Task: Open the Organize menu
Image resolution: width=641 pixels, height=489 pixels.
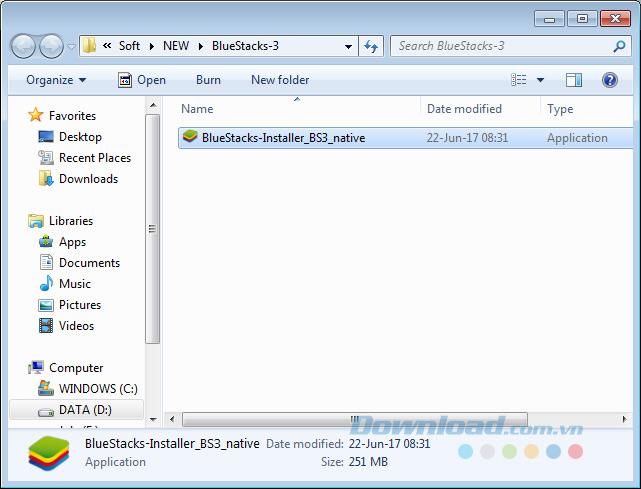Action: click(x=56, y=80)
